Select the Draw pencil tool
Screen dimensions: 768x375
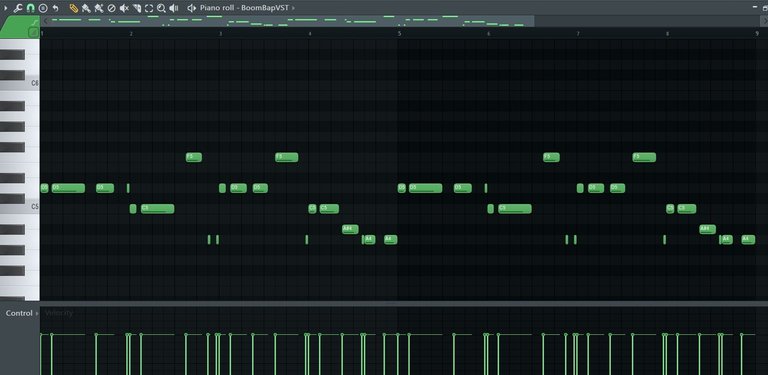click(x=74, y=8)
